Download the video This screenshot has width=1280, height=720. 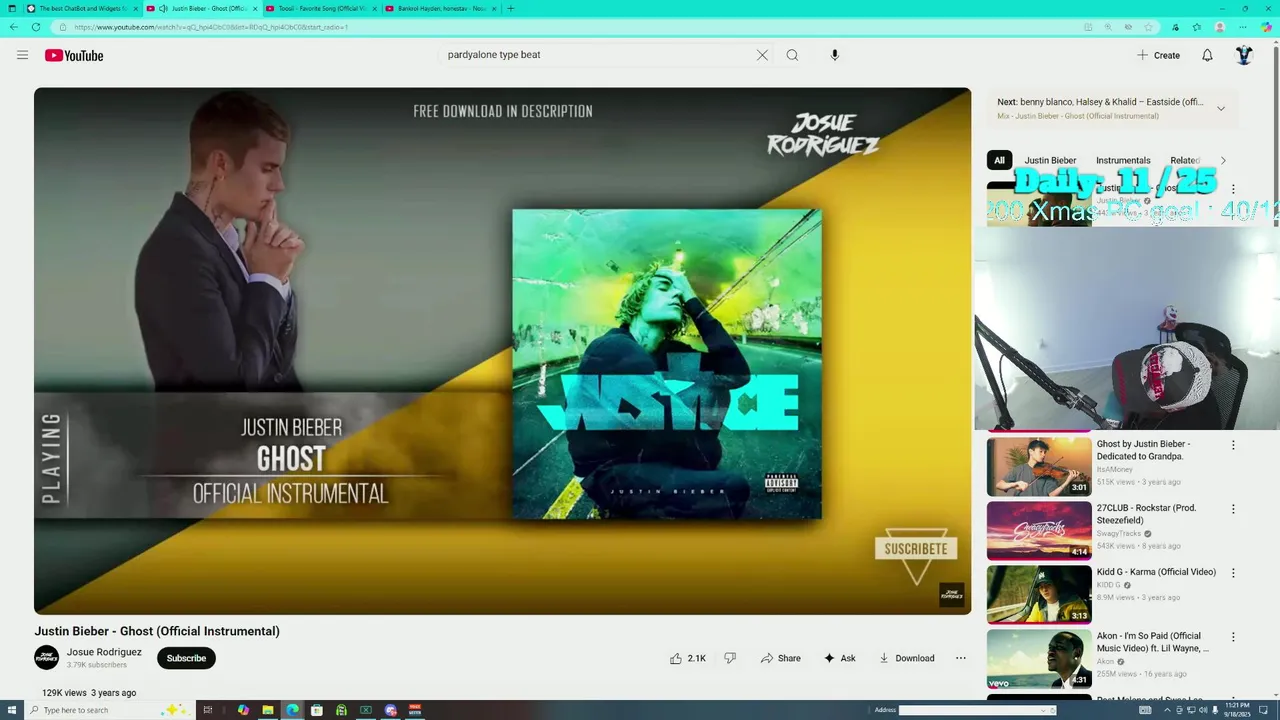coord(906,658)
